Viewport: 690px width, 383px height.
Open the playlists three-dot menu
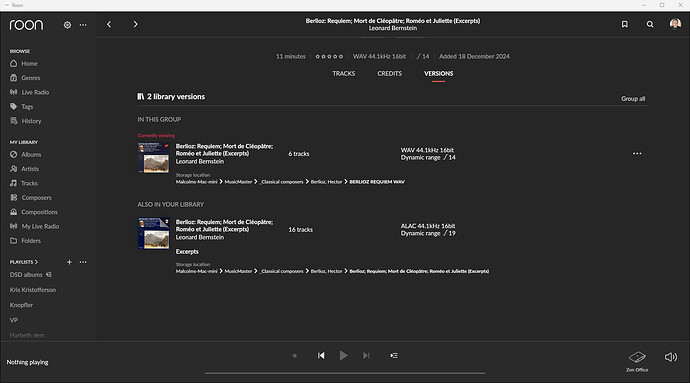tap(83, 262)
